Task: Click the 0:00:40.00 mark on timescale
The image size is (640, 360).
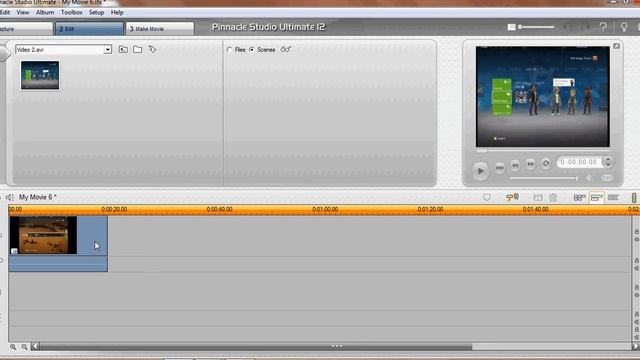Action: [x=219, y=209]
